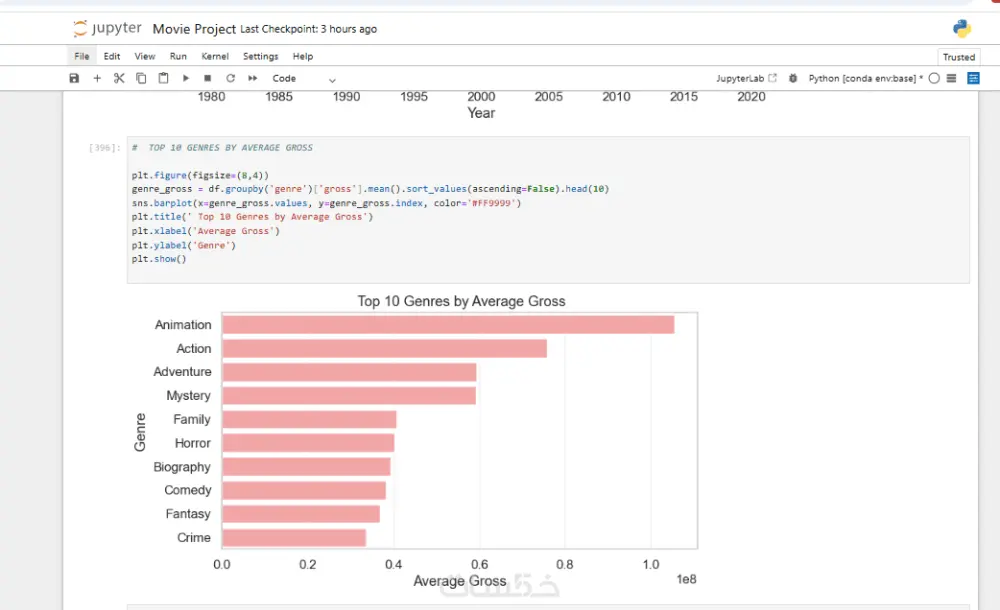Paste a cell from the clipboard
The height and width of the screenshot is (610, 1000).
pos(163,78)
